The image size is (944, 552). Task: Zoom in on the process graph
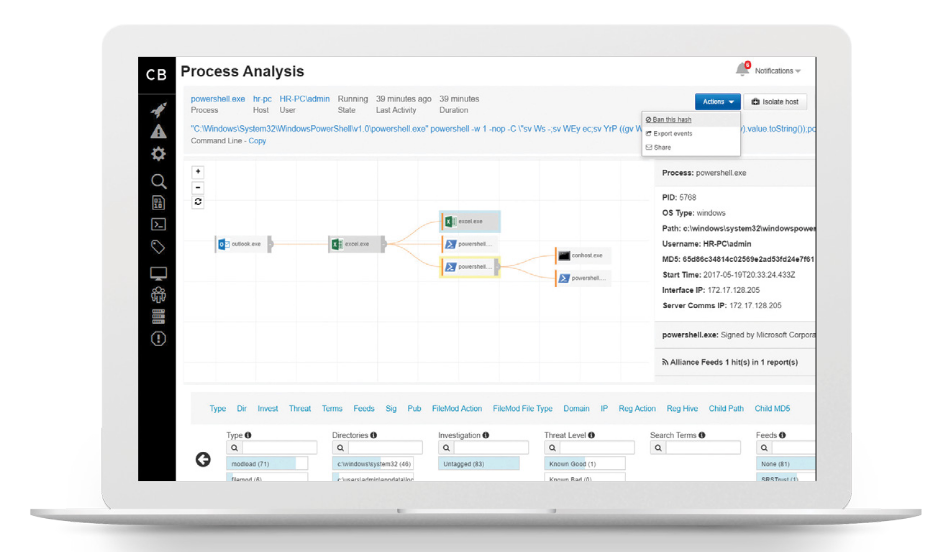[x=198, y=172]
